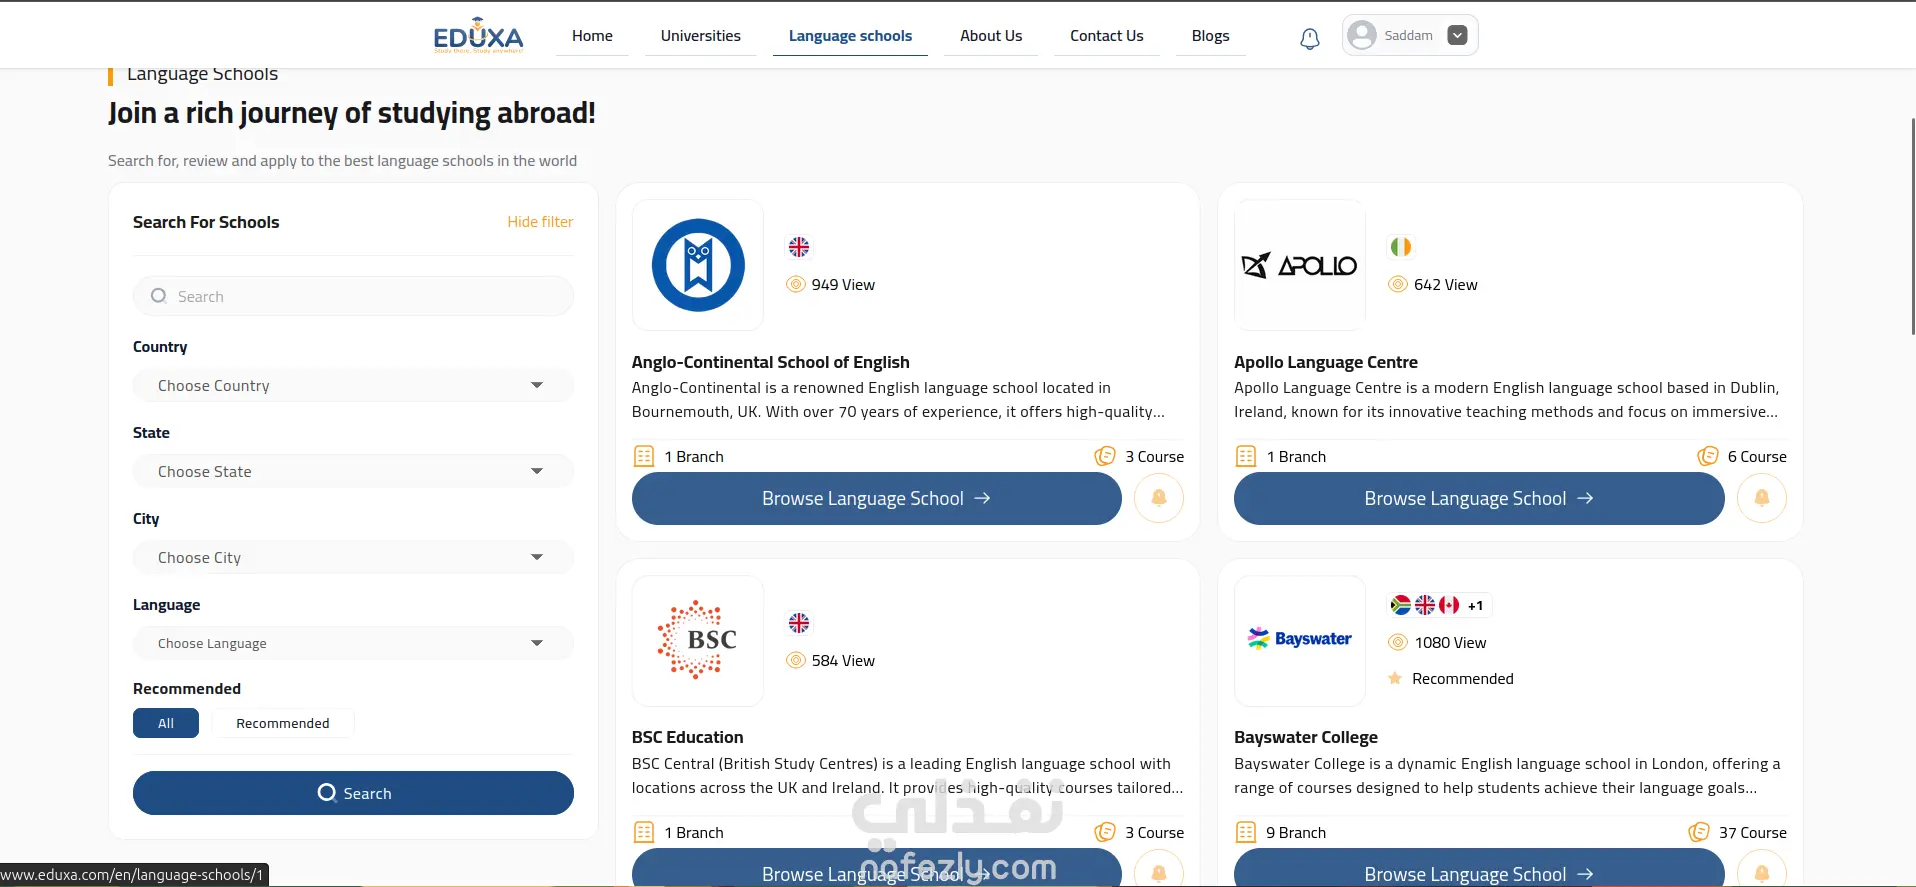Click the UK flag on Anglo-Continental card
This screenshot has height=887, width=1916.
[x=799, y=247]
